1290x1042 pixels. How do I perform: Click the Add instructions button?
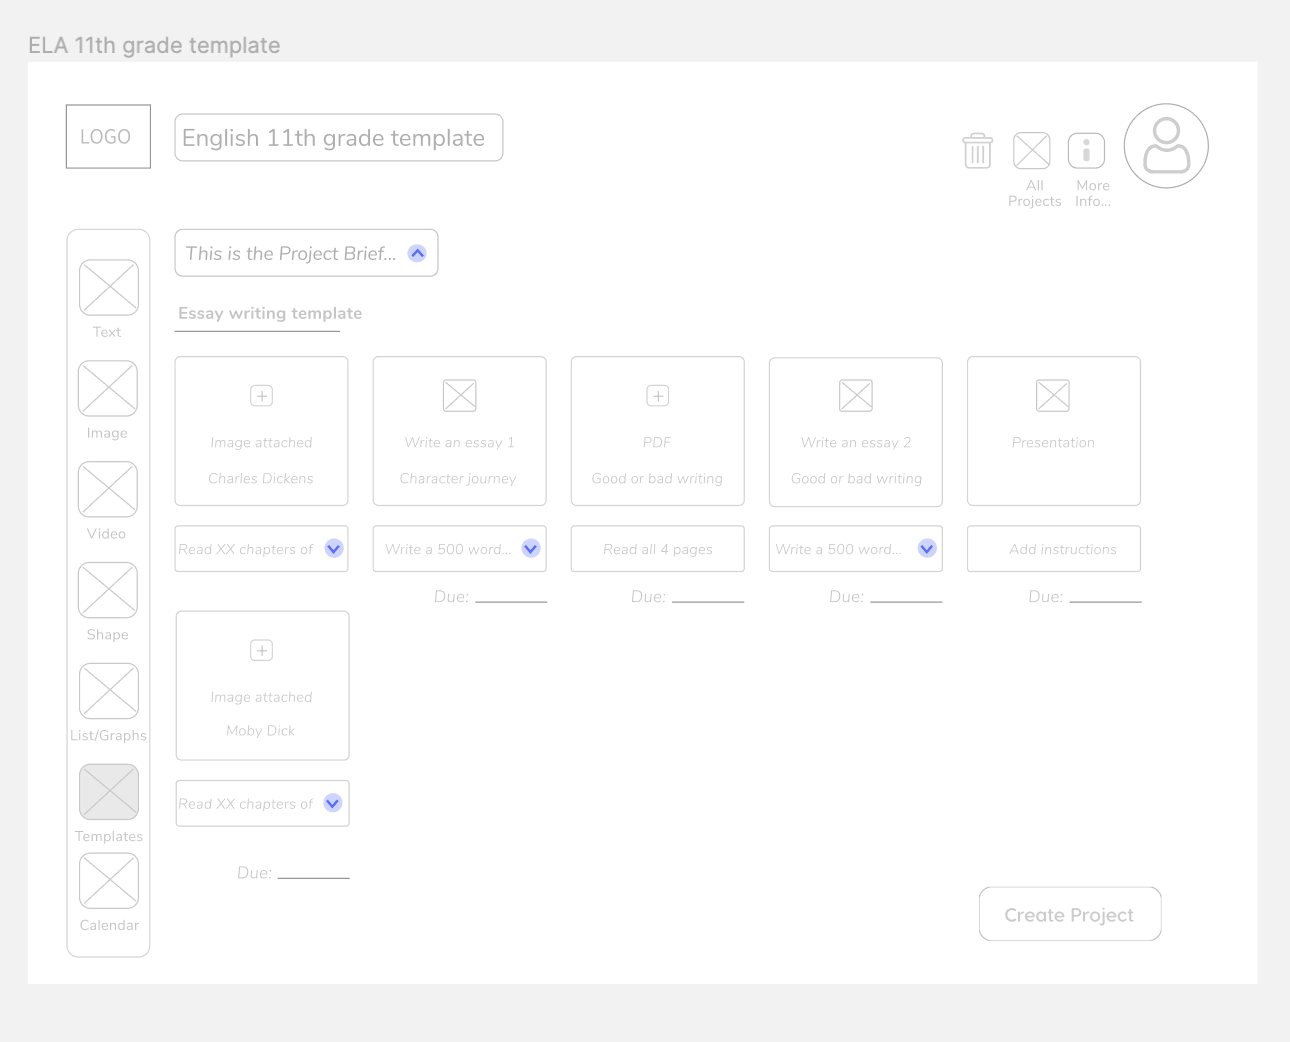tap(1053, 549)
